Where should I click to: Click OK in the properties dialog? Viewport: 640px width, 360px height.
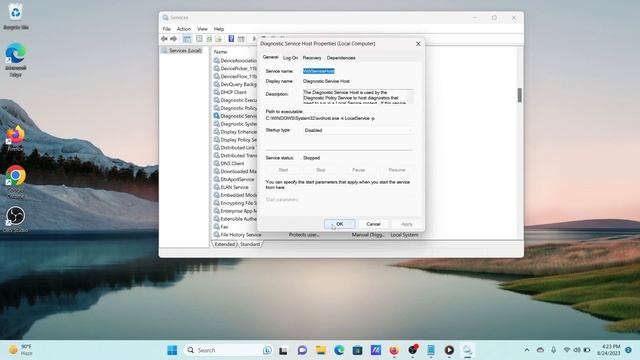coord(340,224)
